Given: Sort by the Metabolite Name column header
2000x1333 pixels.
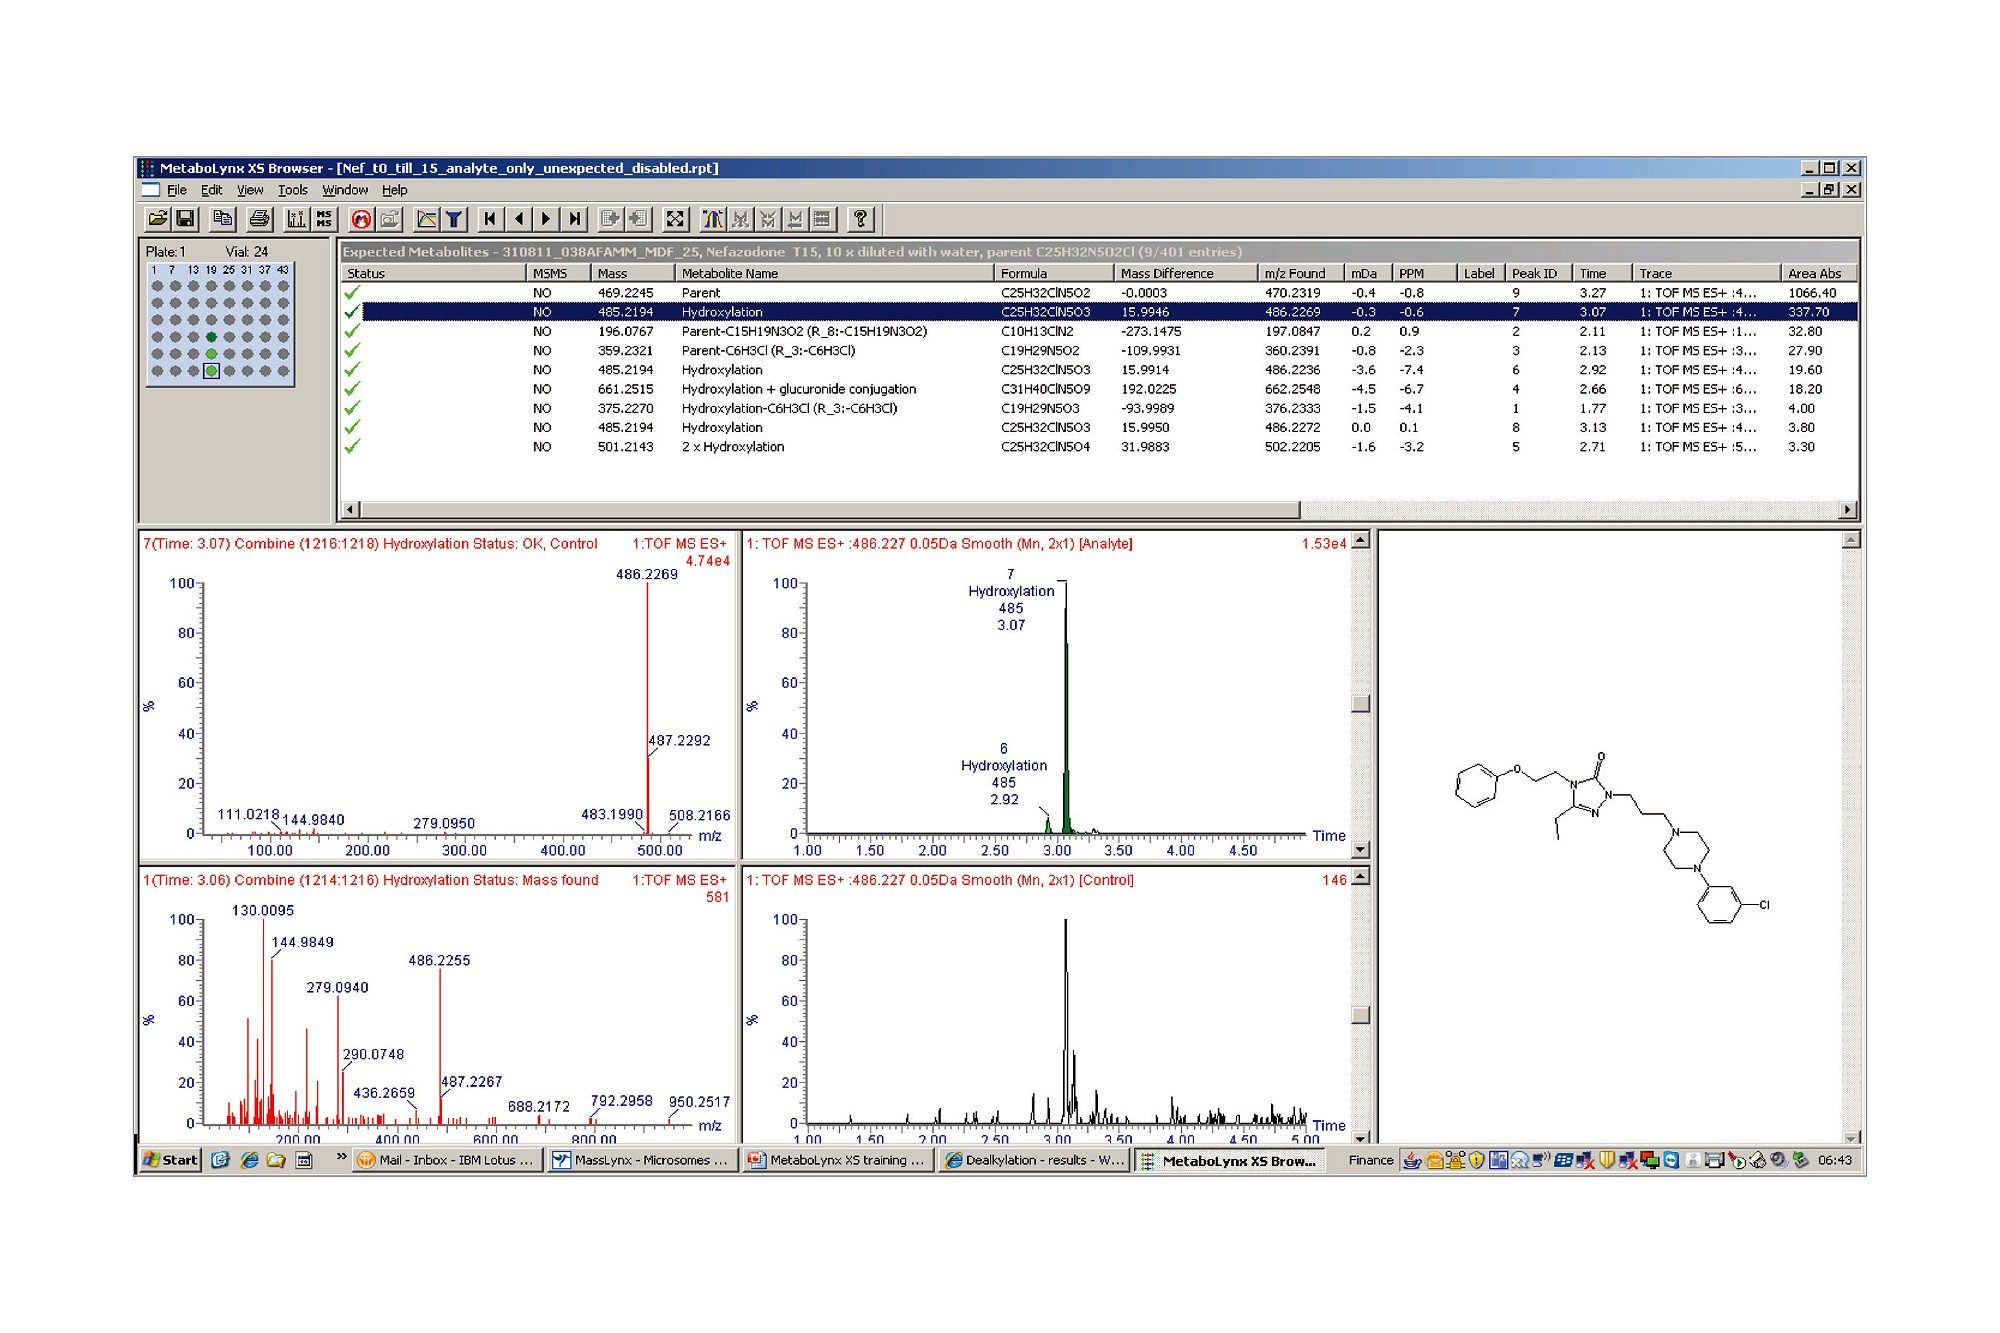Looking at the screenshot, I should [x=834, y=273].
